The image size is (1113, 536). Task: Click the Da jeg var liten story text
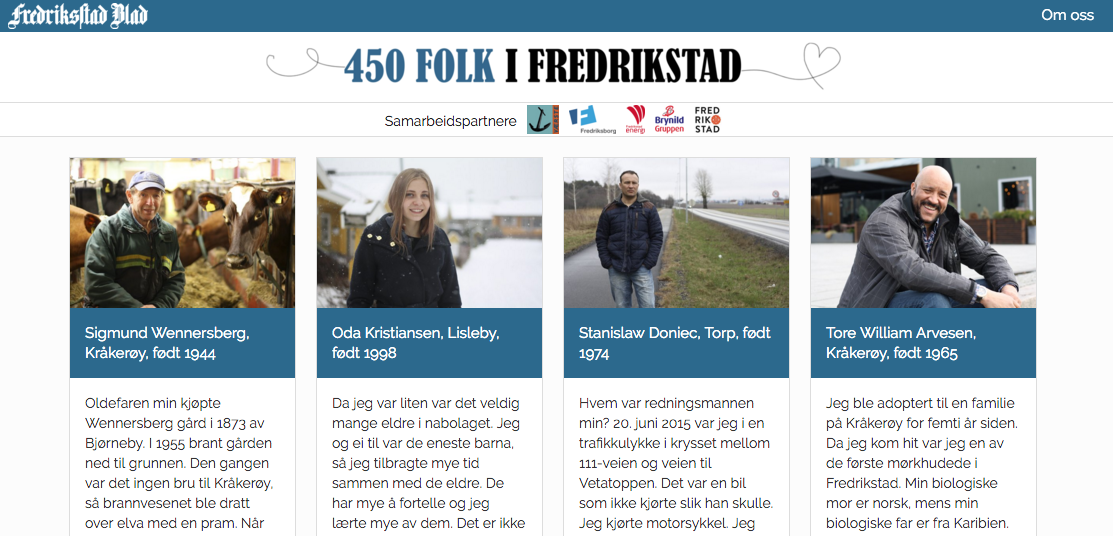pyautogui.click(x=428, y=464)
